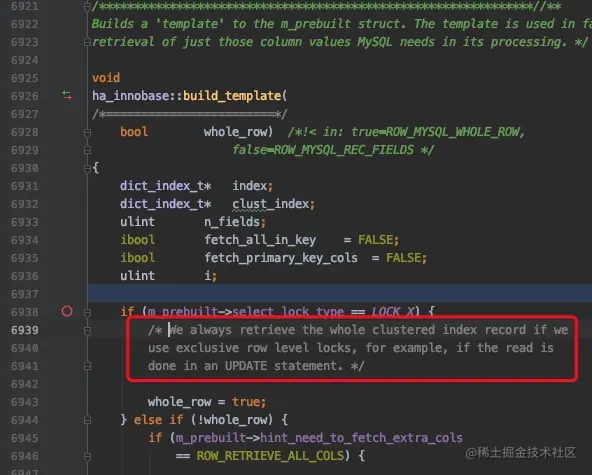Image resolution: width=592 pixels, height=475 pixels.
Task: Click the override arrows gutter icon on line 6926
Action: tap(67, 96)
